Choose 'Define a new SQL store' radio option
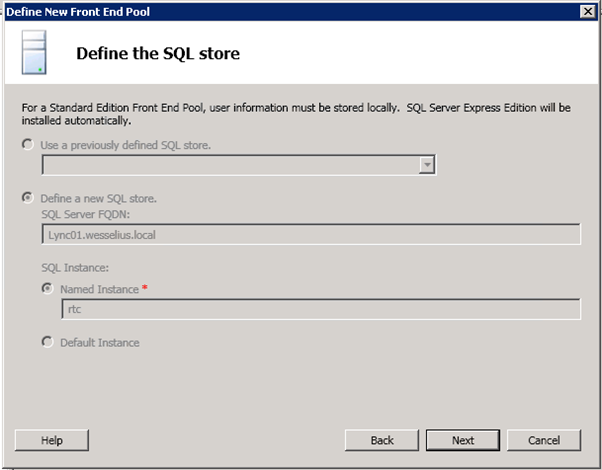Image resolution: width=602 pixels, height=470 pixels. click(27, 198)
